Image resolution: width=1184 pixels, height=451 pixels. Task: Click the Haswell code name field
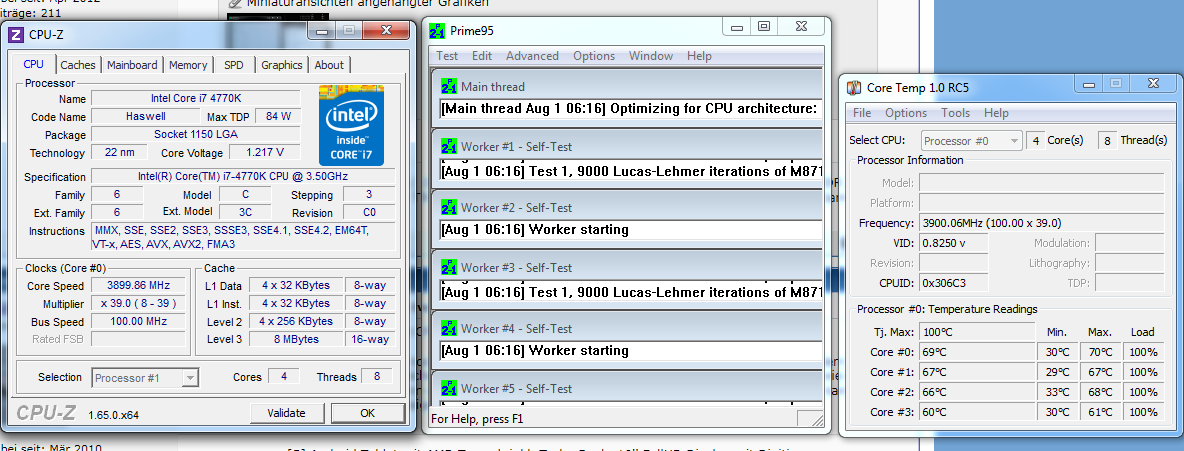(x=146, y=116)
